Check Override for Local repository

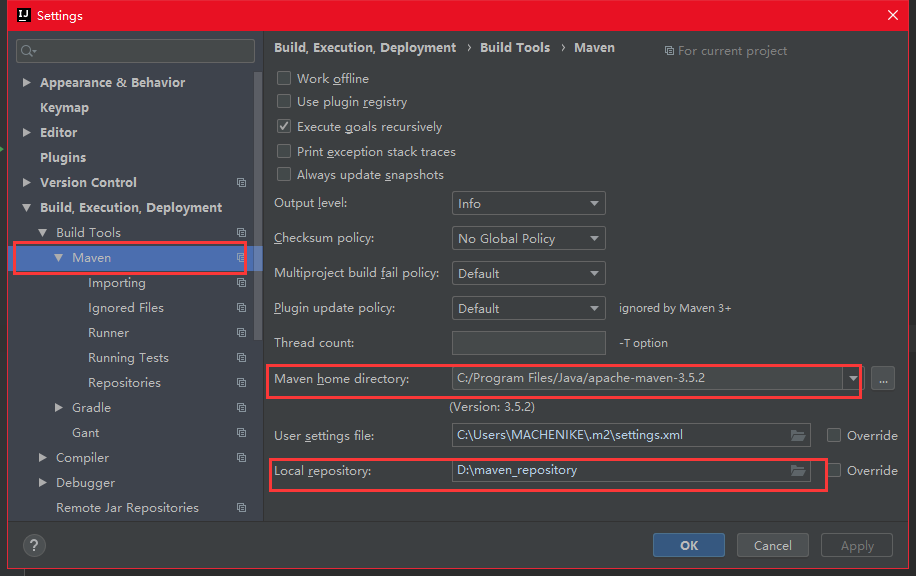click(x=834, y=470)
